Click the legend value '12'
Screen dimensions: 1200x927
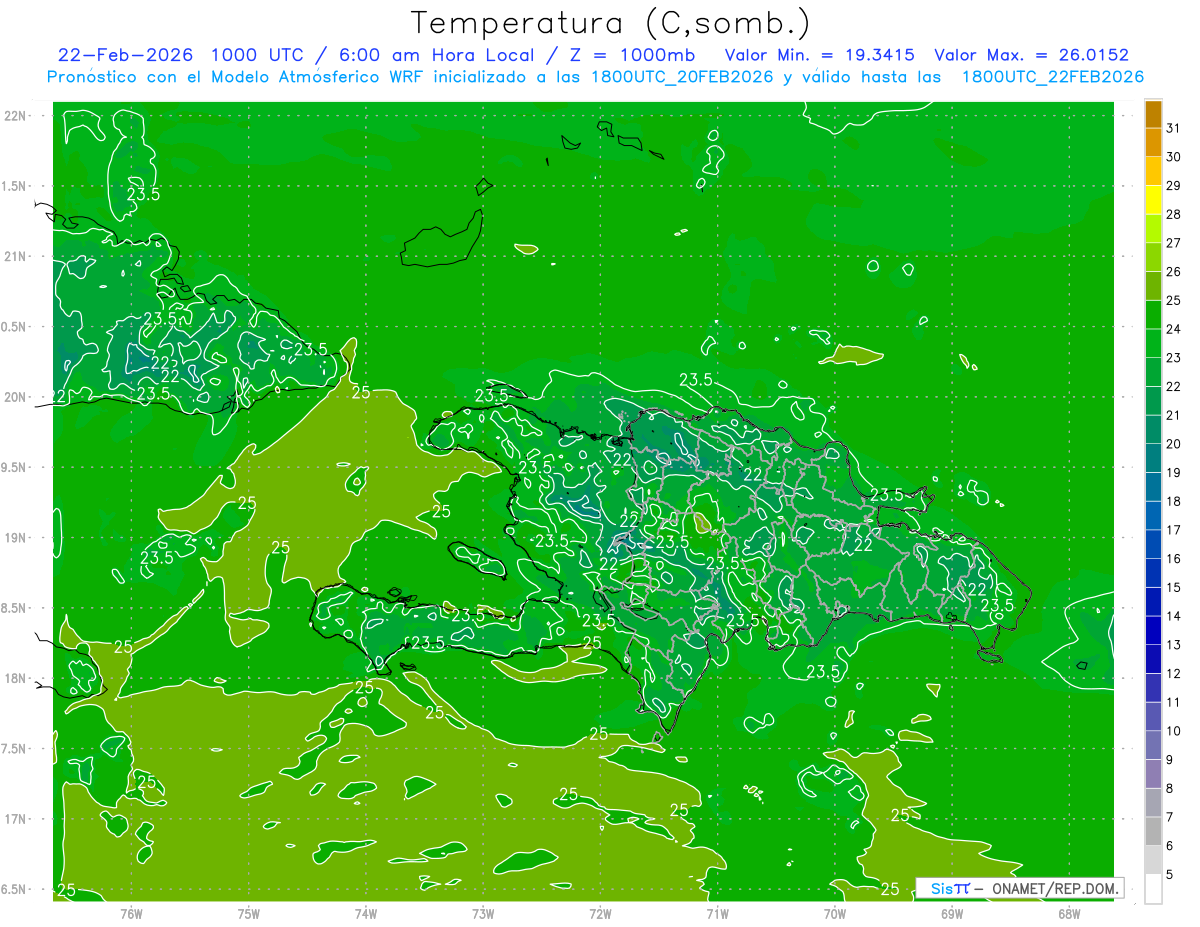pos(1174,674)
